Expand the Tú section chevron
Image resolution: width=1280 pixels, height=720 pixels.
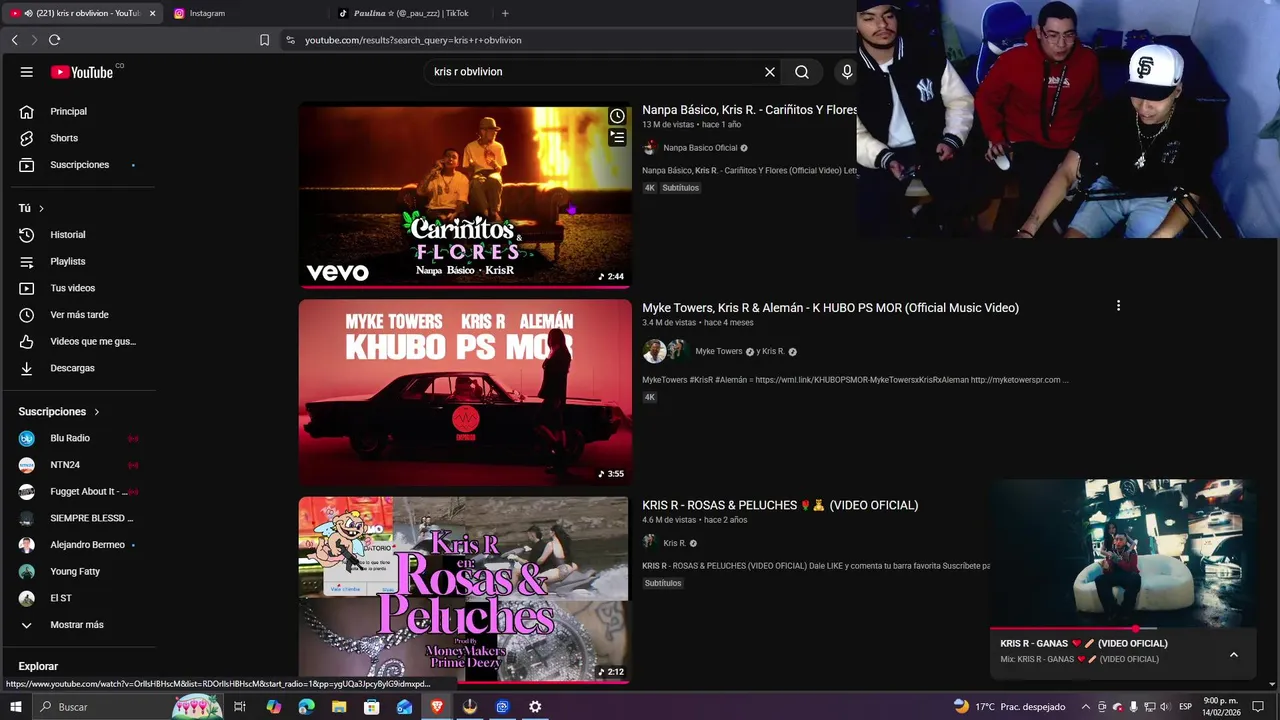tap(41, 208)
